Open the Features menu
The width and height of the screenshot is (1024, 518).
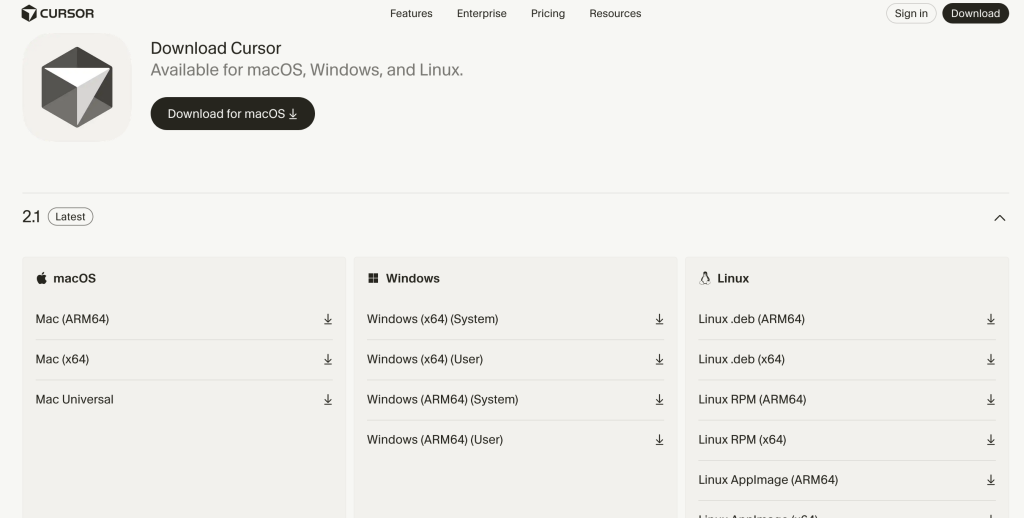tap(411, 13)
